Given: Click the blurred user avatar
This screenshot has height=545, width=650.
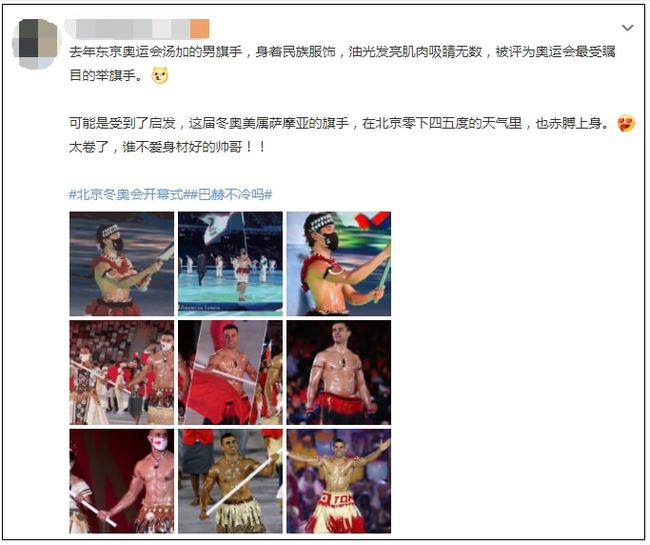Looking at the screenshot, I should (35, 44).
